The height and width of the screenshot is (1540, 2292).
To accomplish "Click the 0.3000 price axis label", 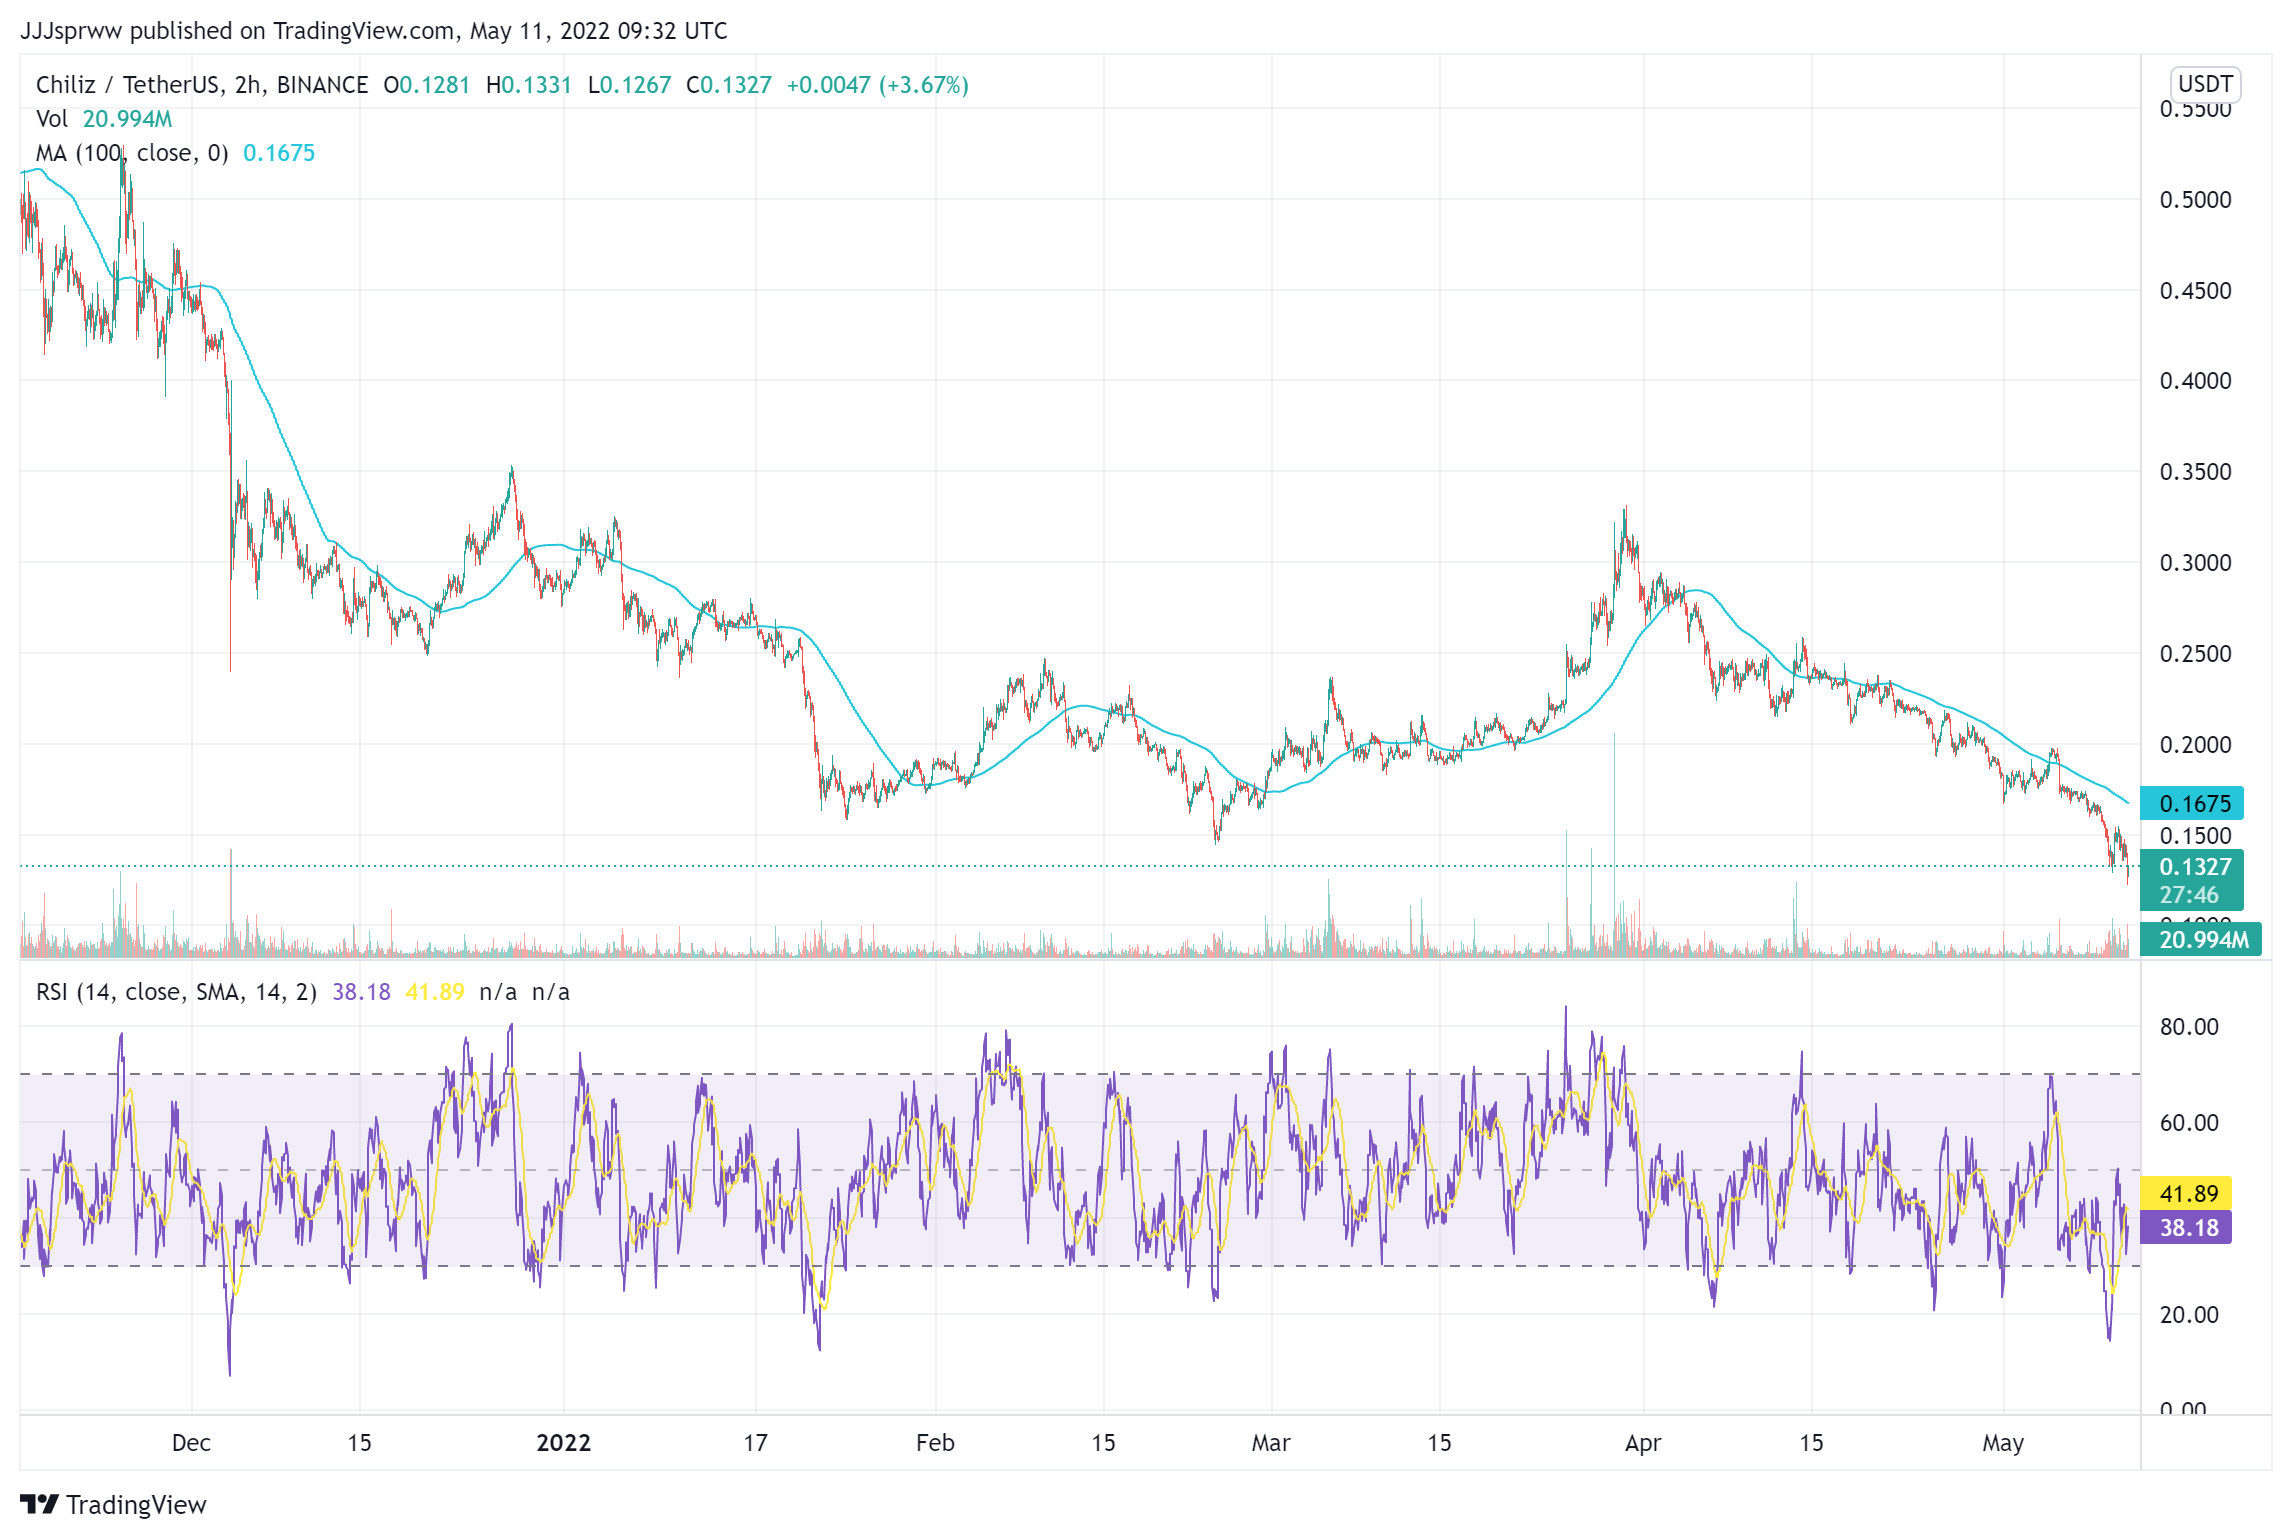I will (x=2195, y=563).
